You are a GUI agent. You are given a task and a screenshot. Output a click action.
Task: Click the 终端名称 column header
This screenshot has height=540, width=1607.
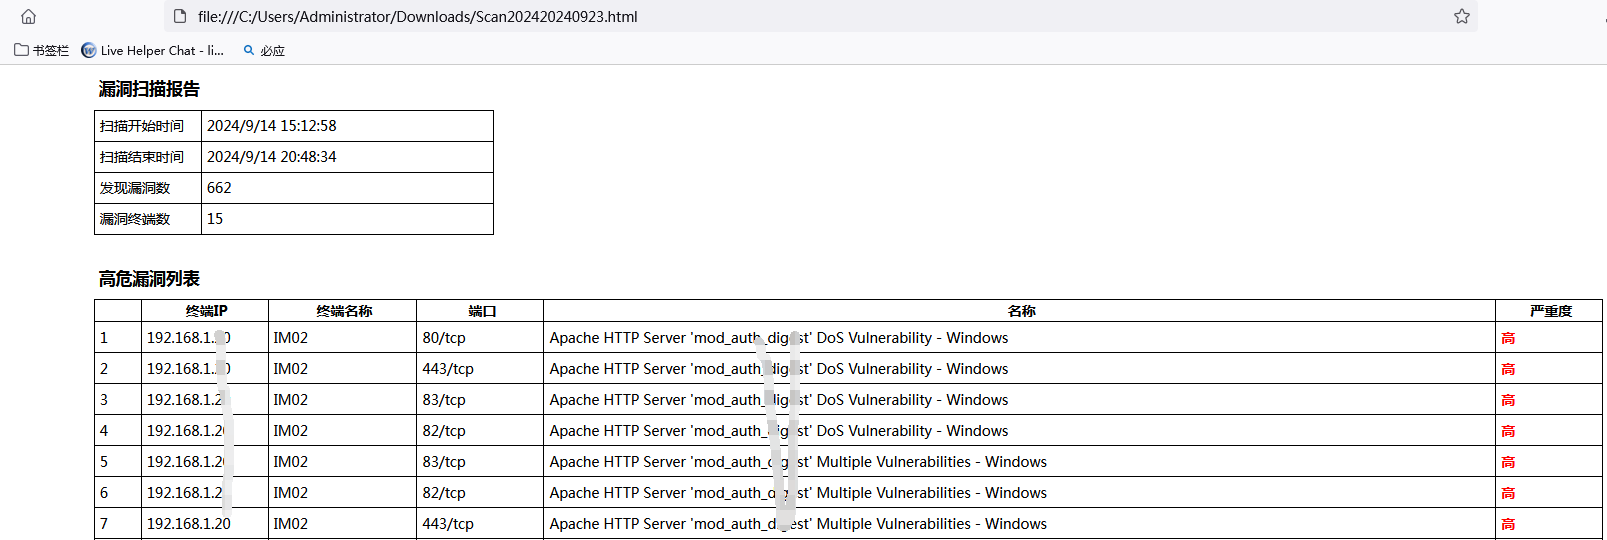[x=344, y=311]
